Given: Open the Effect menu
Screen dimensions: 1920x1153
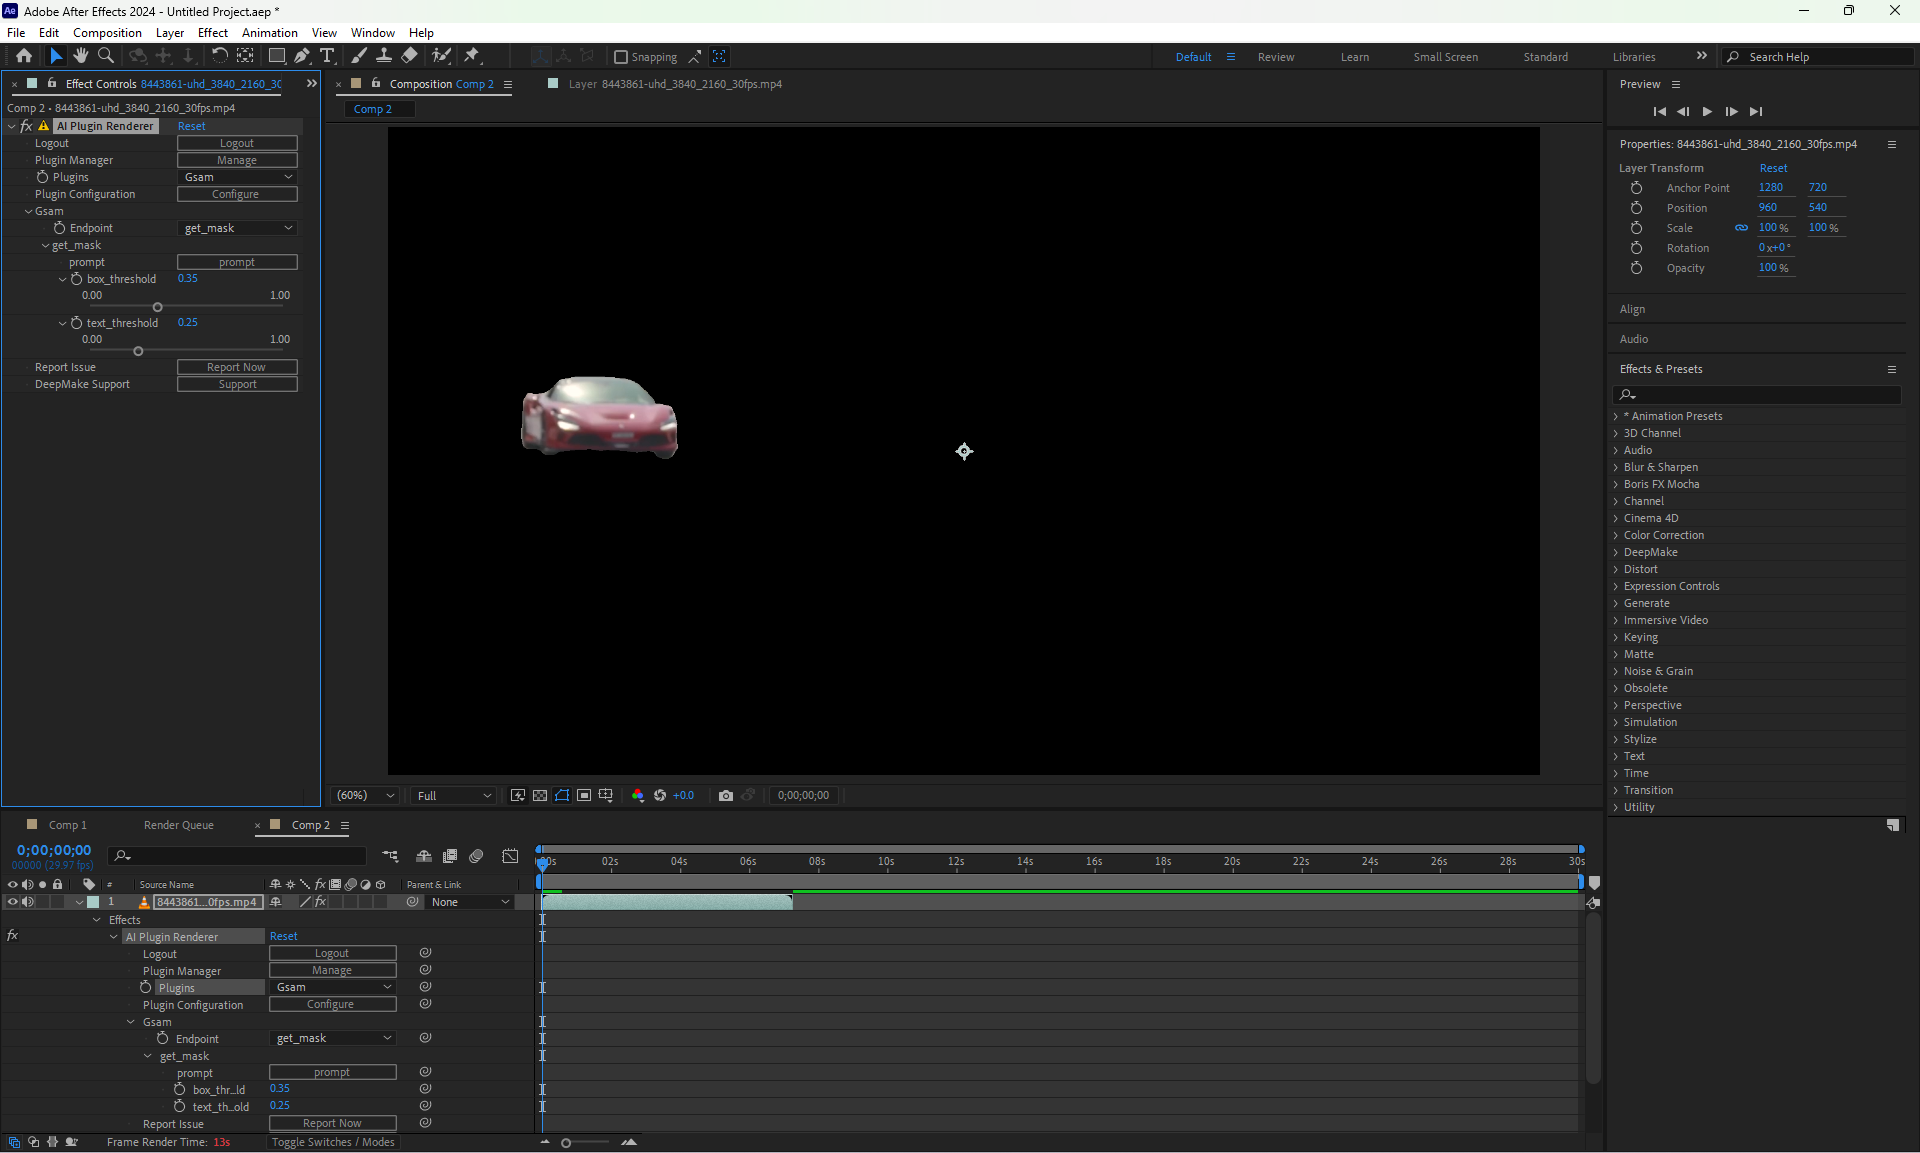Looking at the screenshot, I should pyautogui.click(x=212, y=32).
